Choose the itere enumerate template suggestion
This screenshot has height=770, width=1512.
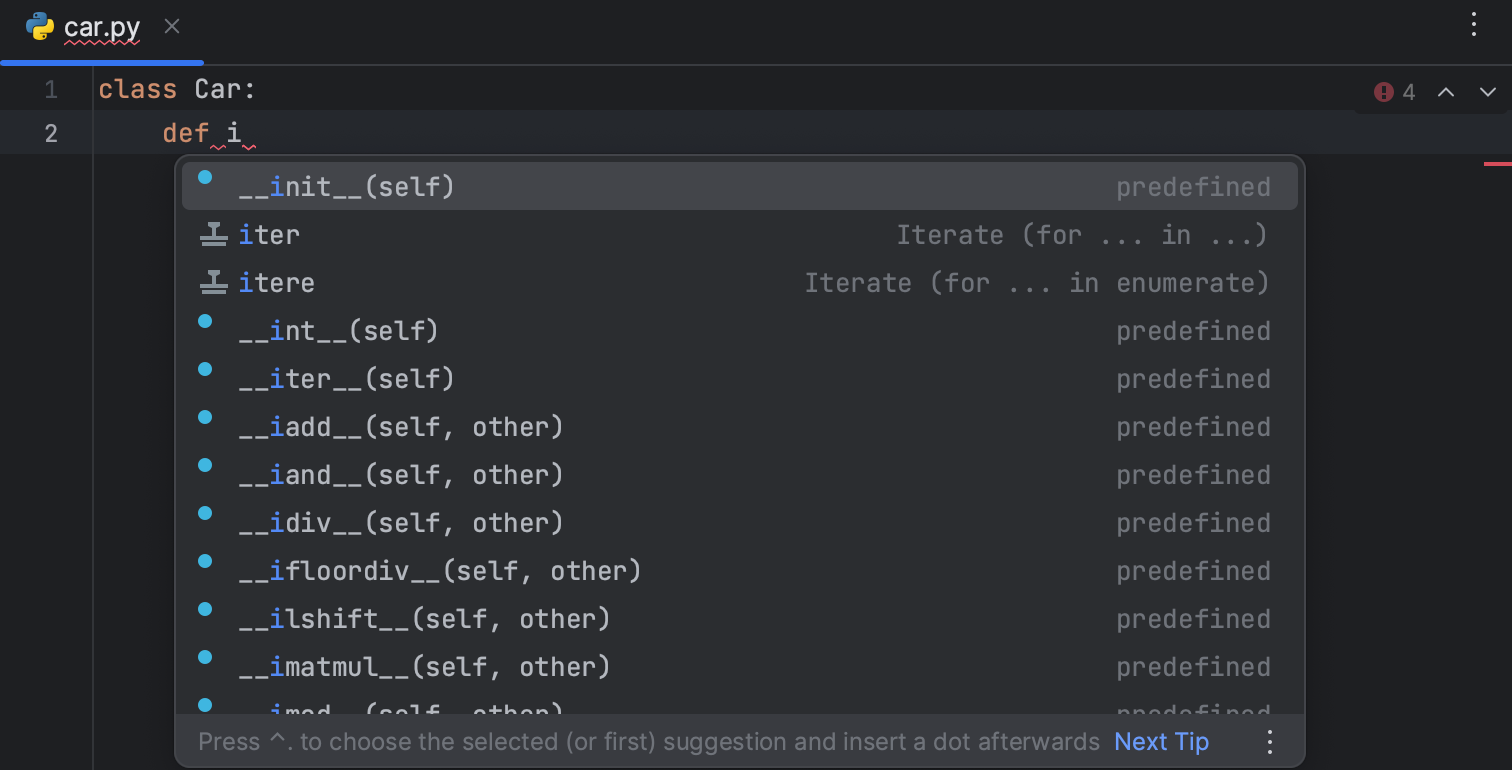(276, 282)
